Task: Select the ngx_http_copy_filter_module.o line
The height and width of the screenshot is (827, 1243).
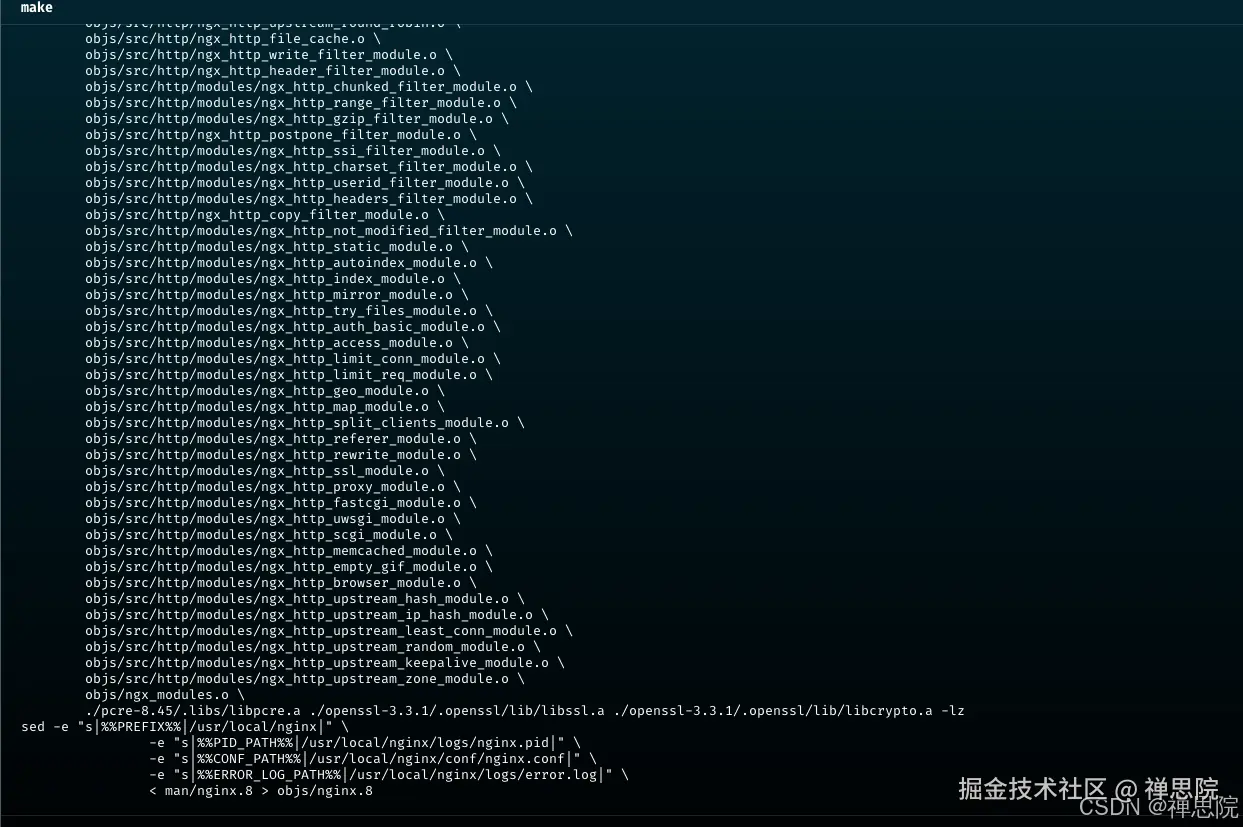Action: [x=264, y=215]
